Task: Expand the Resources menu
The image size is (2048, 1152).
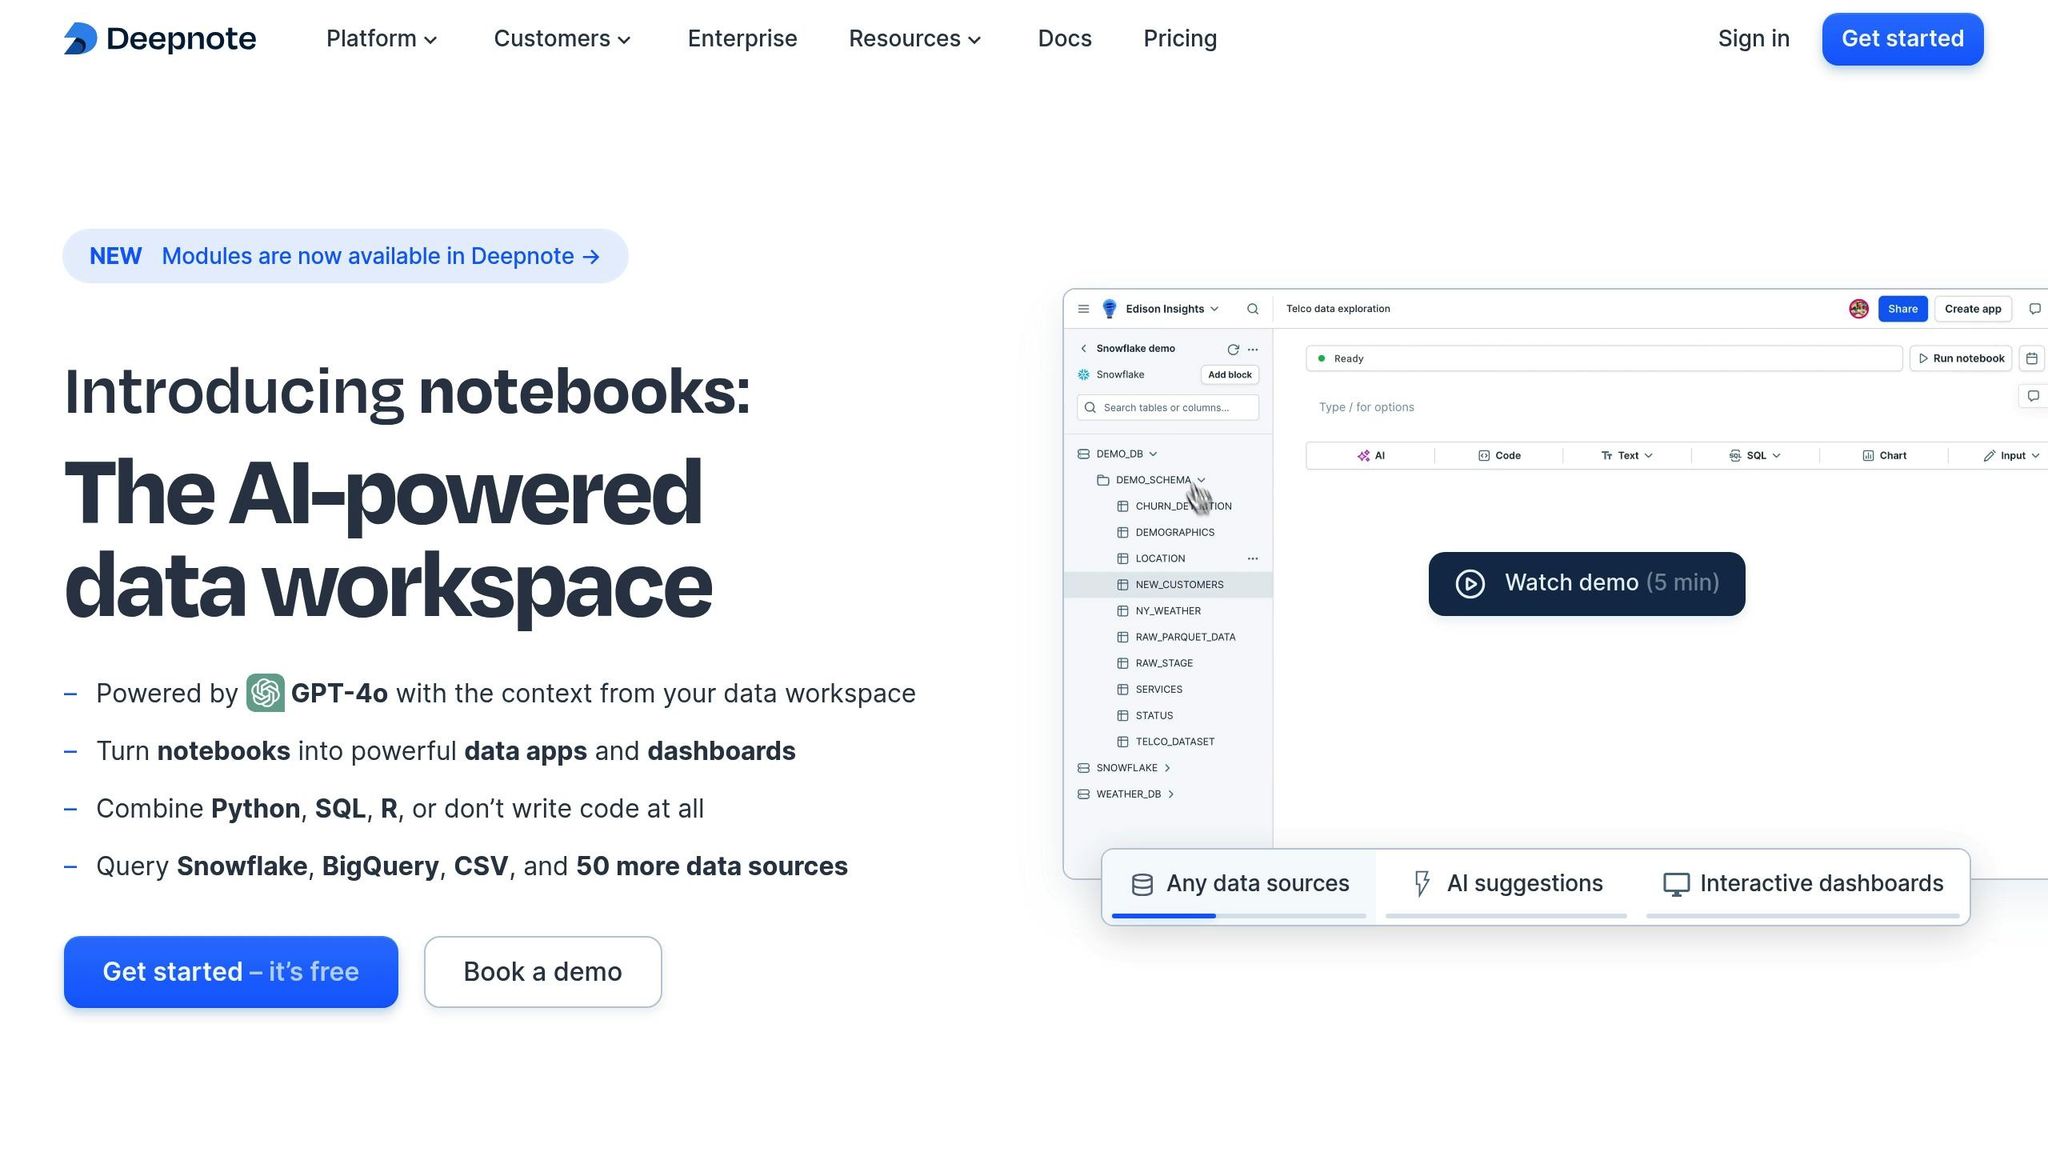Action: point(915,39)
